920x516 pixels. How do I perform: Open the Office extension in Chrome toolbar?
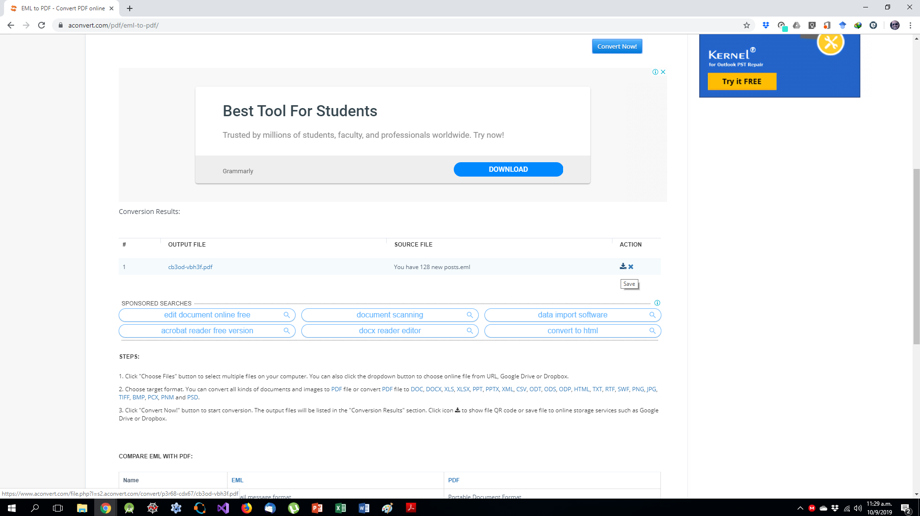(x=827, y=25)
